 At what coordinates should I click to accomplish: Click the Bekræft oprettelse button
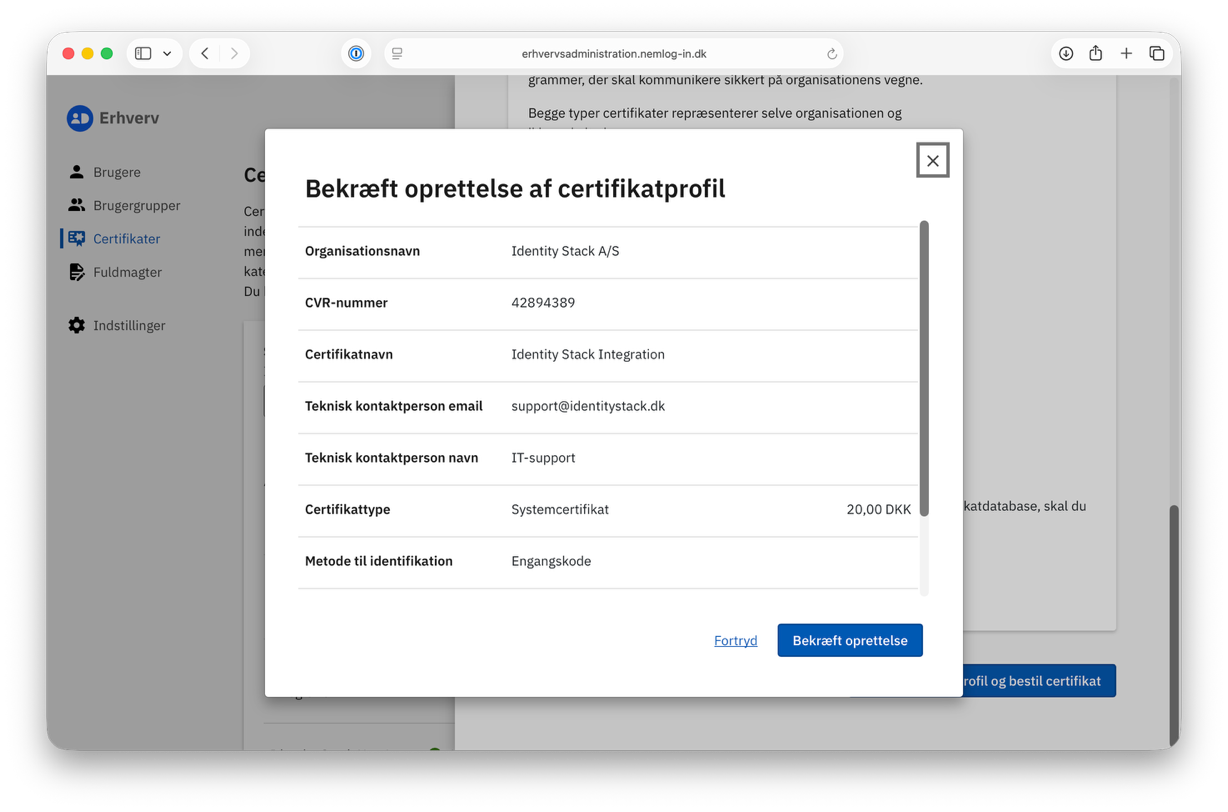point(850,640)
